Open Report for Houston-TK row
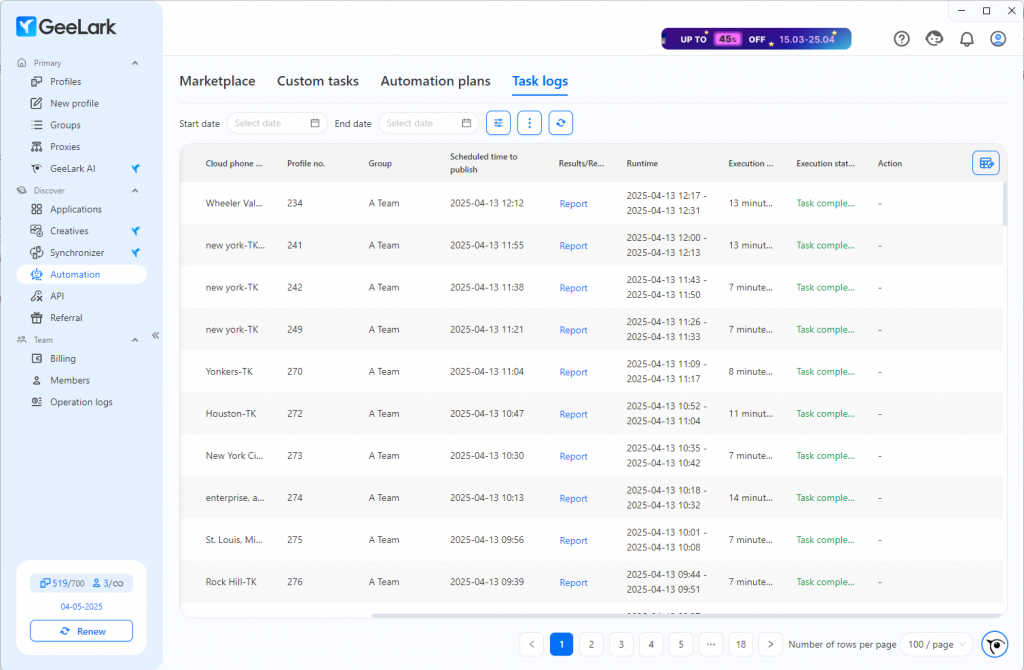This screenshot has width=1024, height=670. click(573, 414)
